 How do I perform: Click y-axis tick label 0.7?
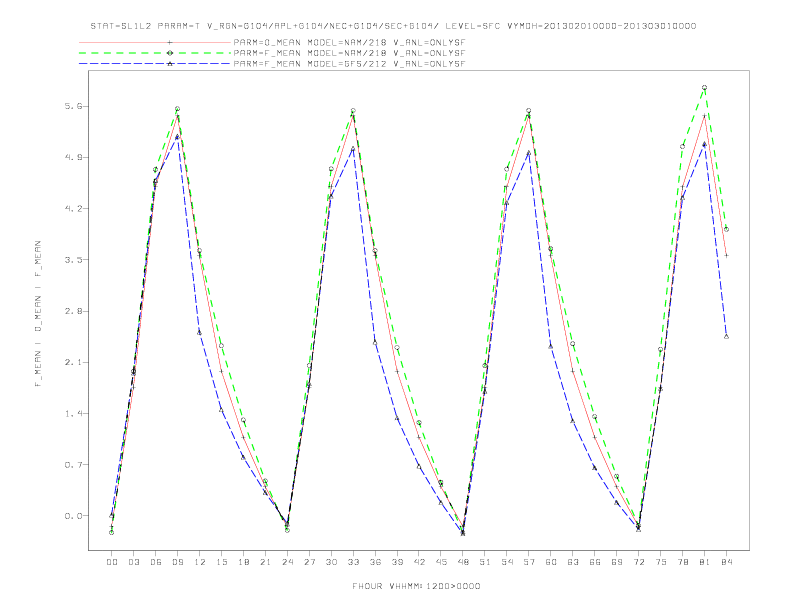click(x=74, y=465)
